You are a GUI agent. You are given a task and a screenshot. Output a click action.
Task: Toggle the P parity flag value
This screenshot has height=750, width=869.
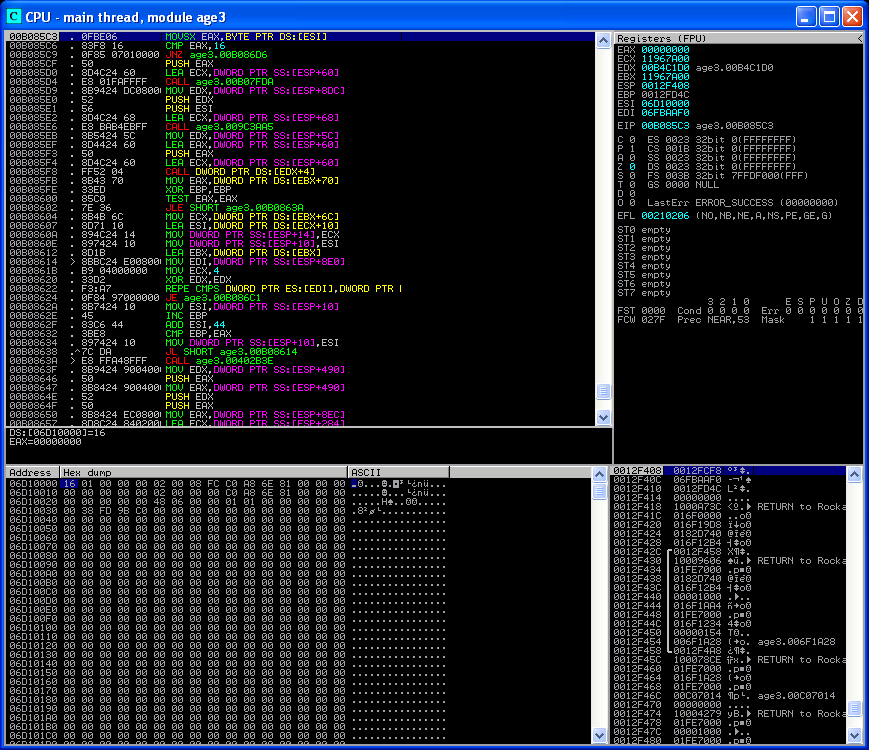pos(632,149)
